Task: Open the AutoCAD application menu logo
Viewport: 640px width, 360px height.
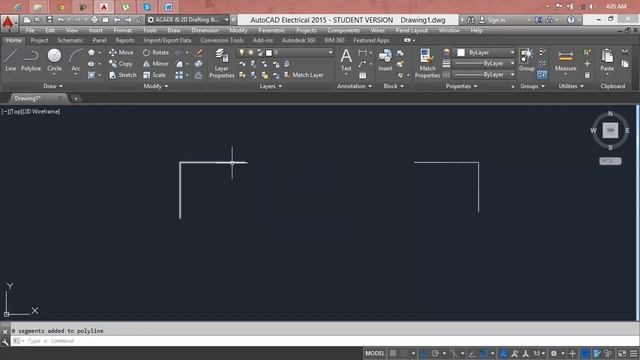Action: coord(8,23)
